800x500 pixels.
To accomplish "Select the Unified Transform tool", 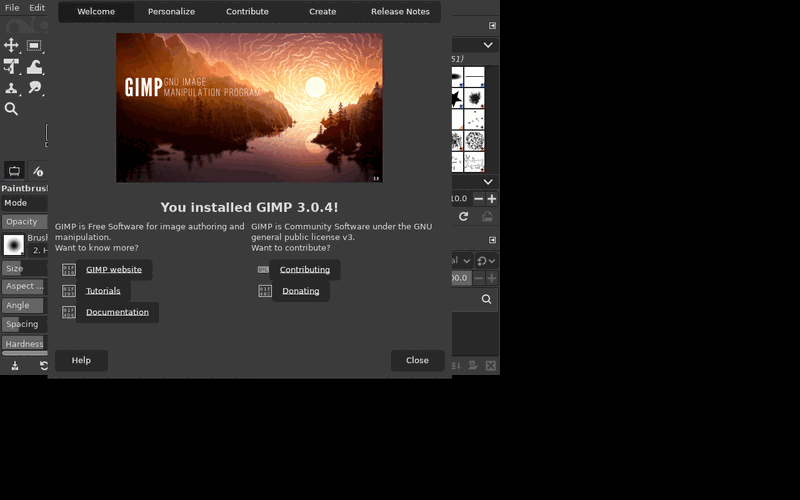I will (11, 67).
